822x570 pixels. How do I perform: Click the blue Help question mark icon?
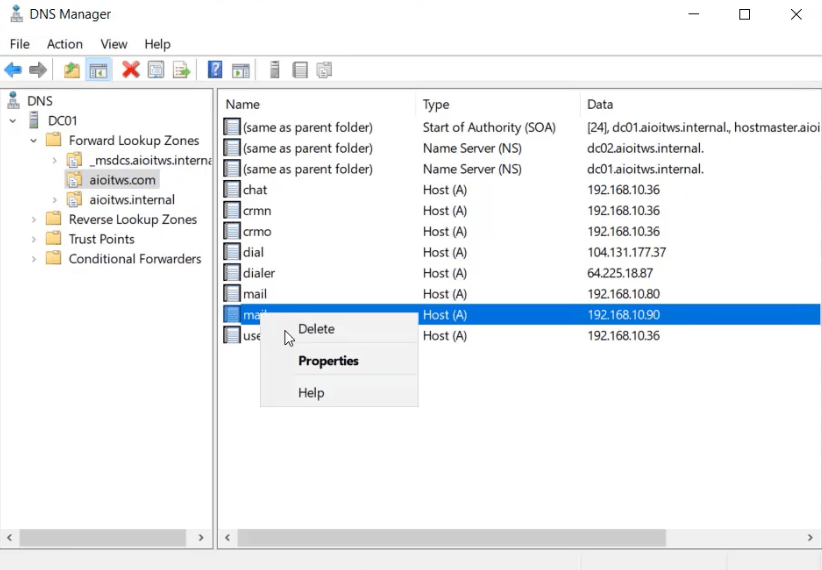[215, 70]
